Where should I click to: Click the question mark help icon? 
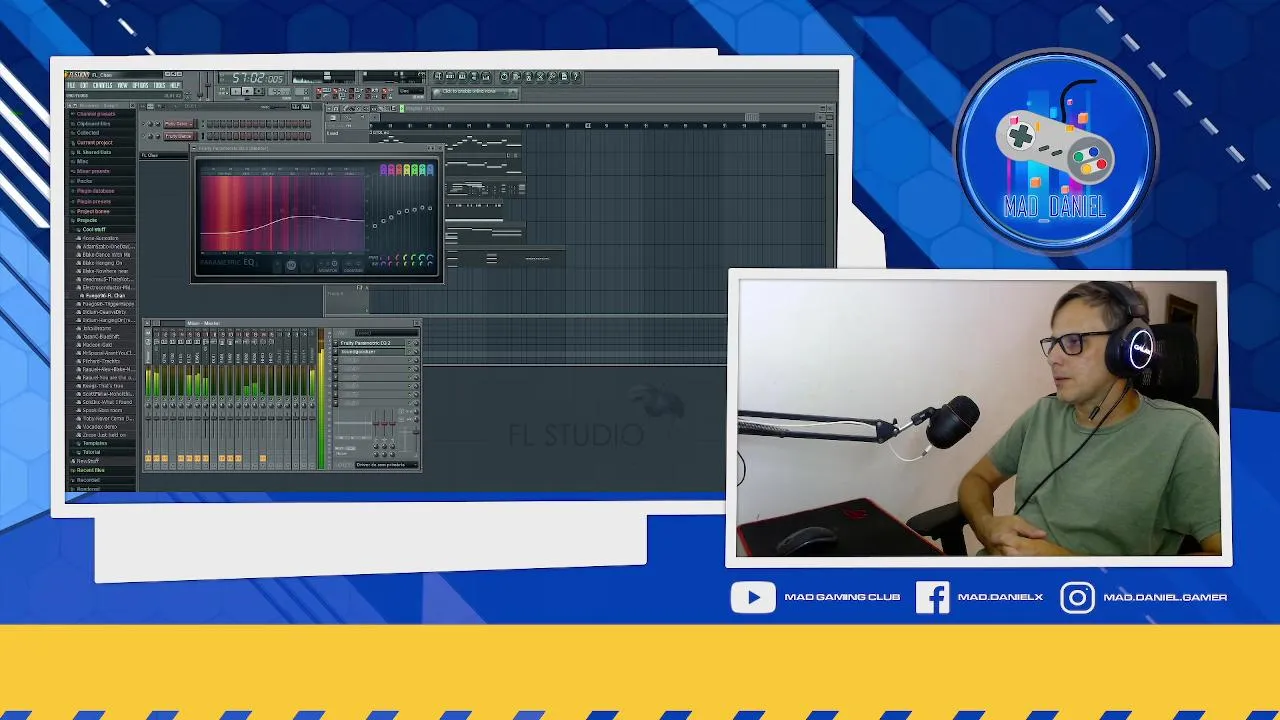576,76
